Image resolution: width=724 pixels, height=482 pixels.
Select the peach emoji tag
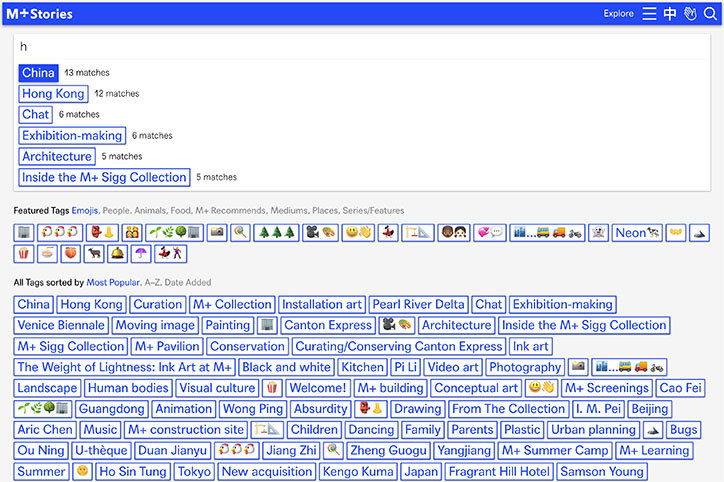click(x=71, y=253)
